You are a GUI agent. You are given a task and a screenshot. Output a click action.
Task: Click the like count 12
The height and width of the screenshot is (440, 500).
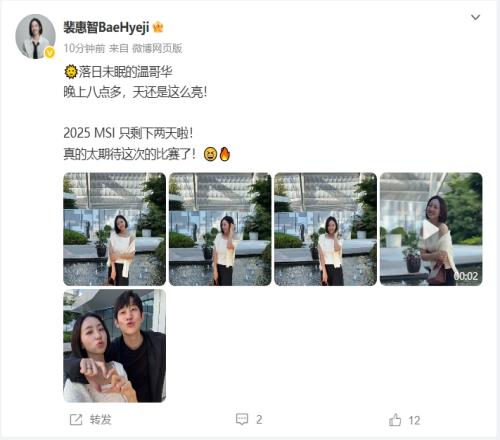click(x=414, y=420)
